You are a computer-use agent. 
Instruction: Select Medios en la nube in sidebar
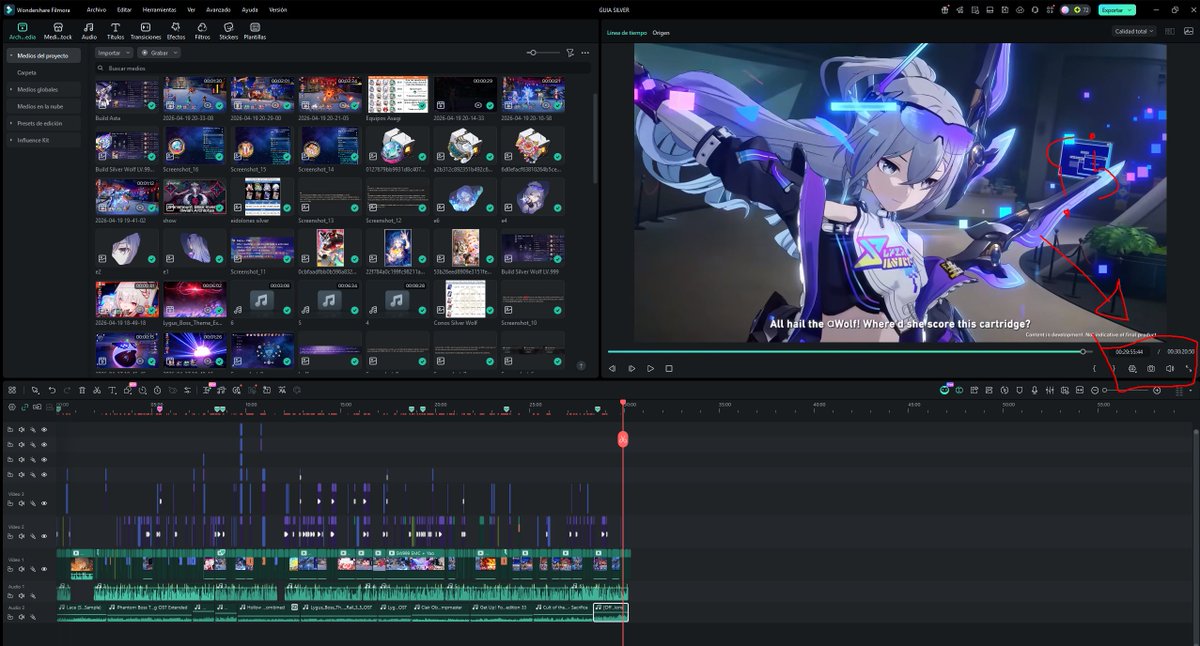coord(40,105)
